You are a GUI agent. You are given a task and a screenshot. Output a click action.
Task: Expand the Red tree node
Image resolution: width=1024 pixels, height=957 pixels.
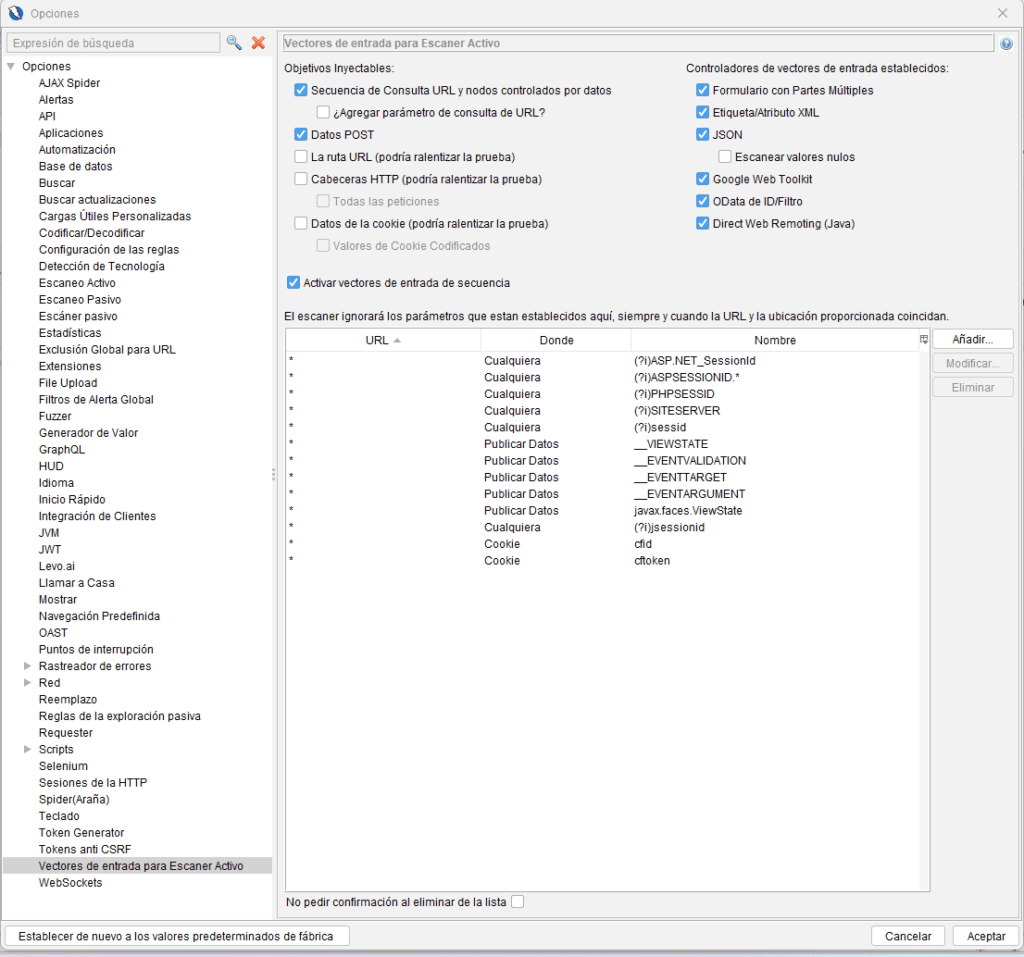point(27,683)
